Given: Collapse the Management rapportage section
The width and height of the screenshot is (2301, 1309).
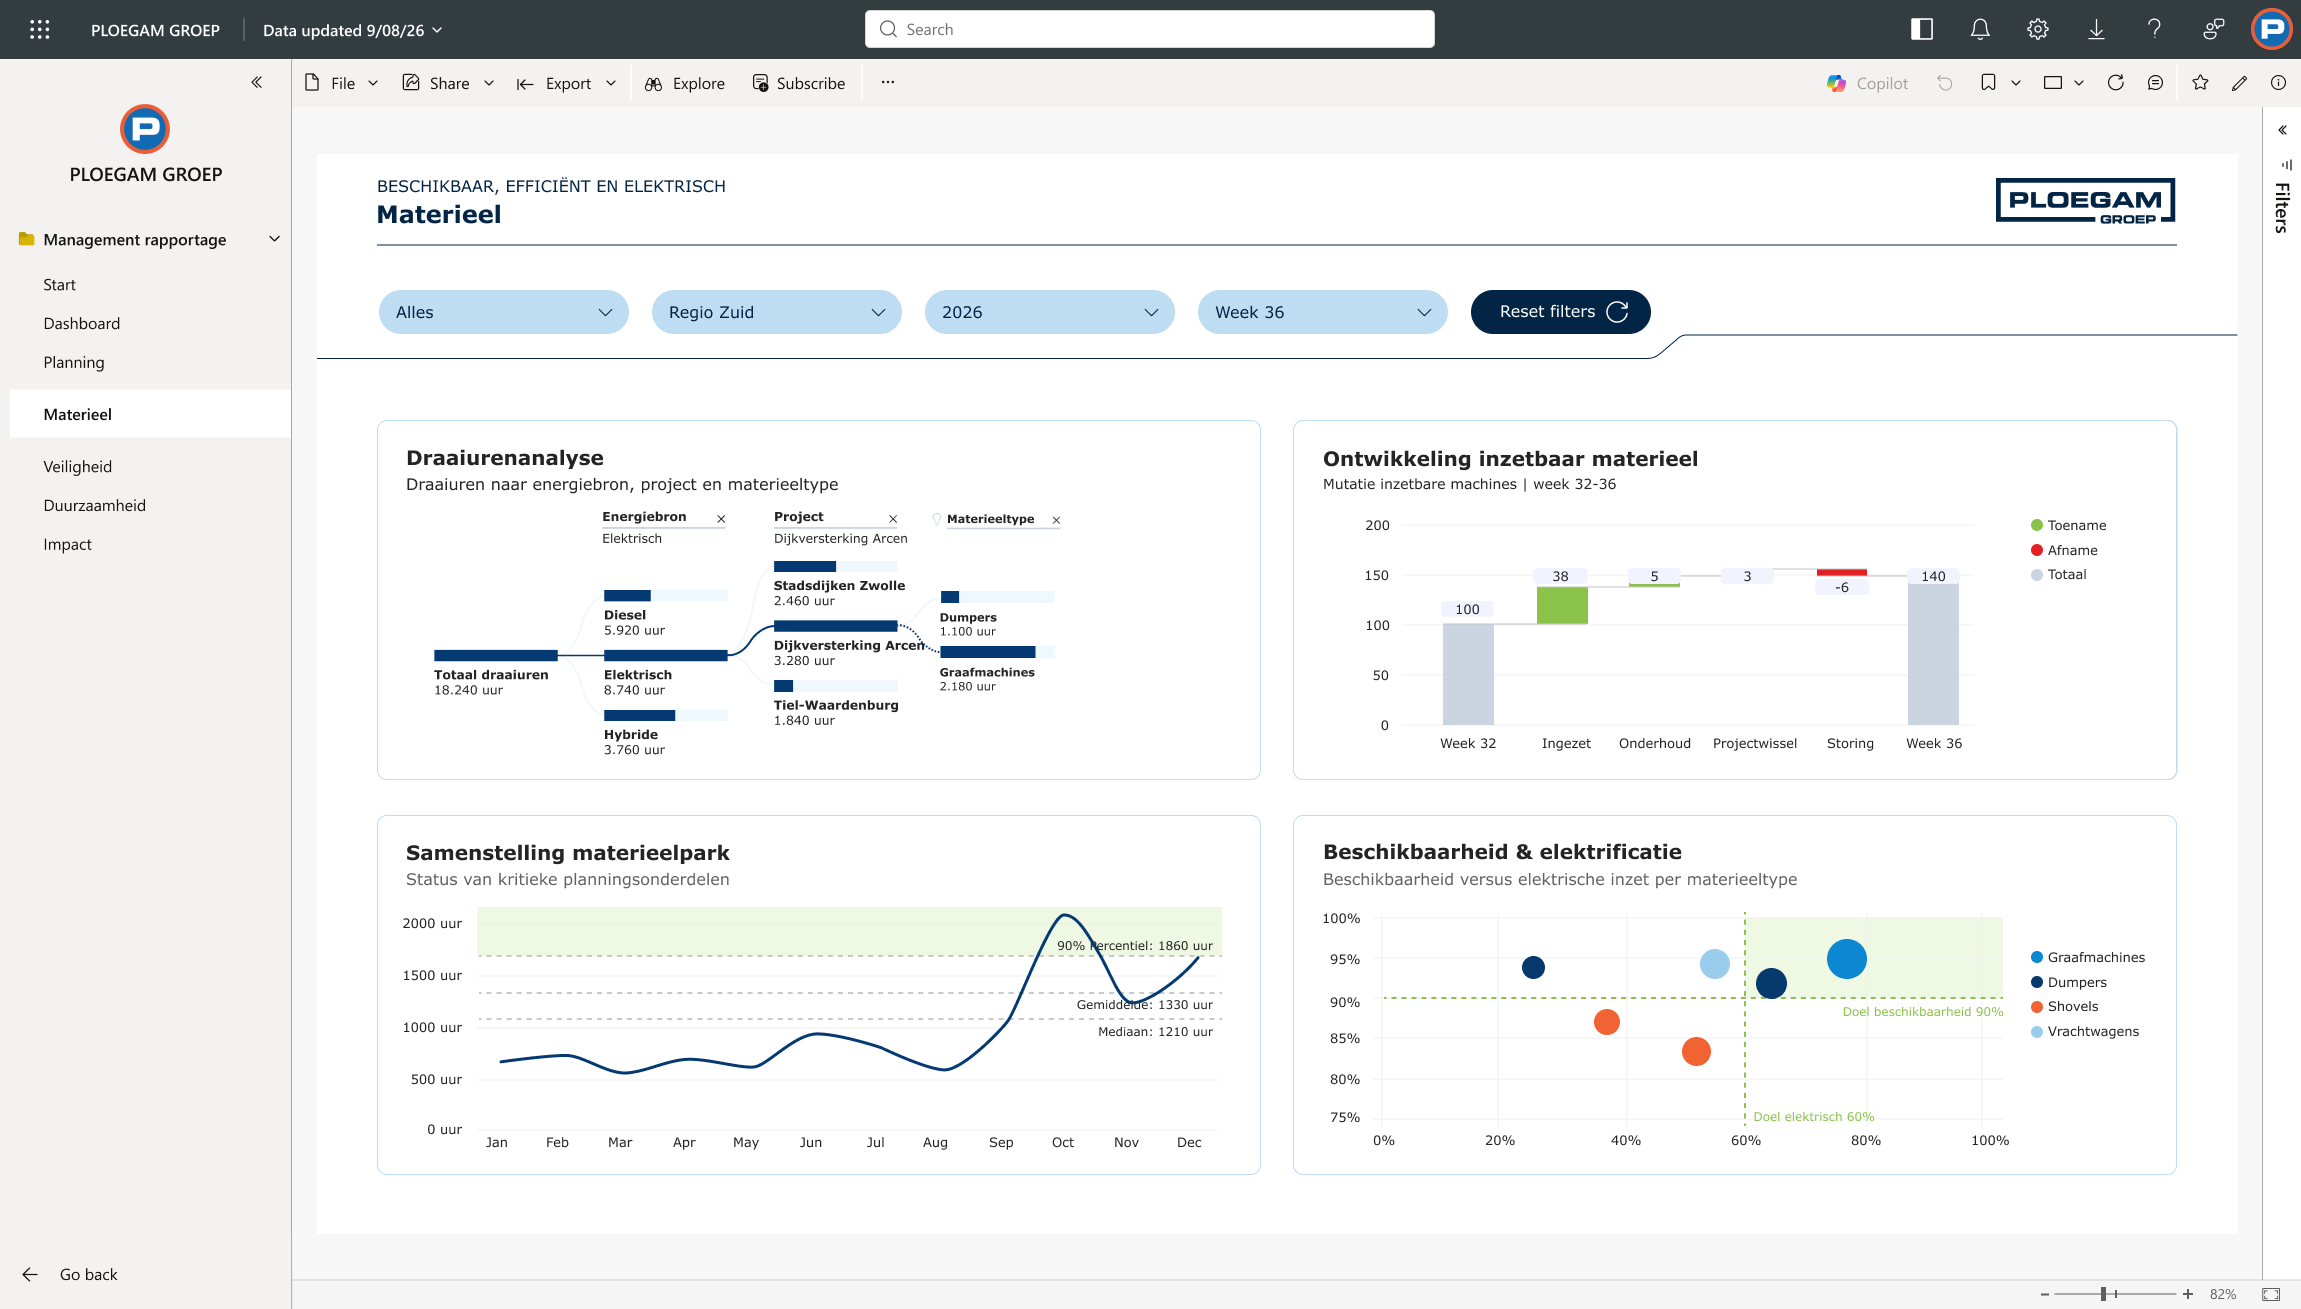Looking at the screenshot, I should click(x=274, y=239).
